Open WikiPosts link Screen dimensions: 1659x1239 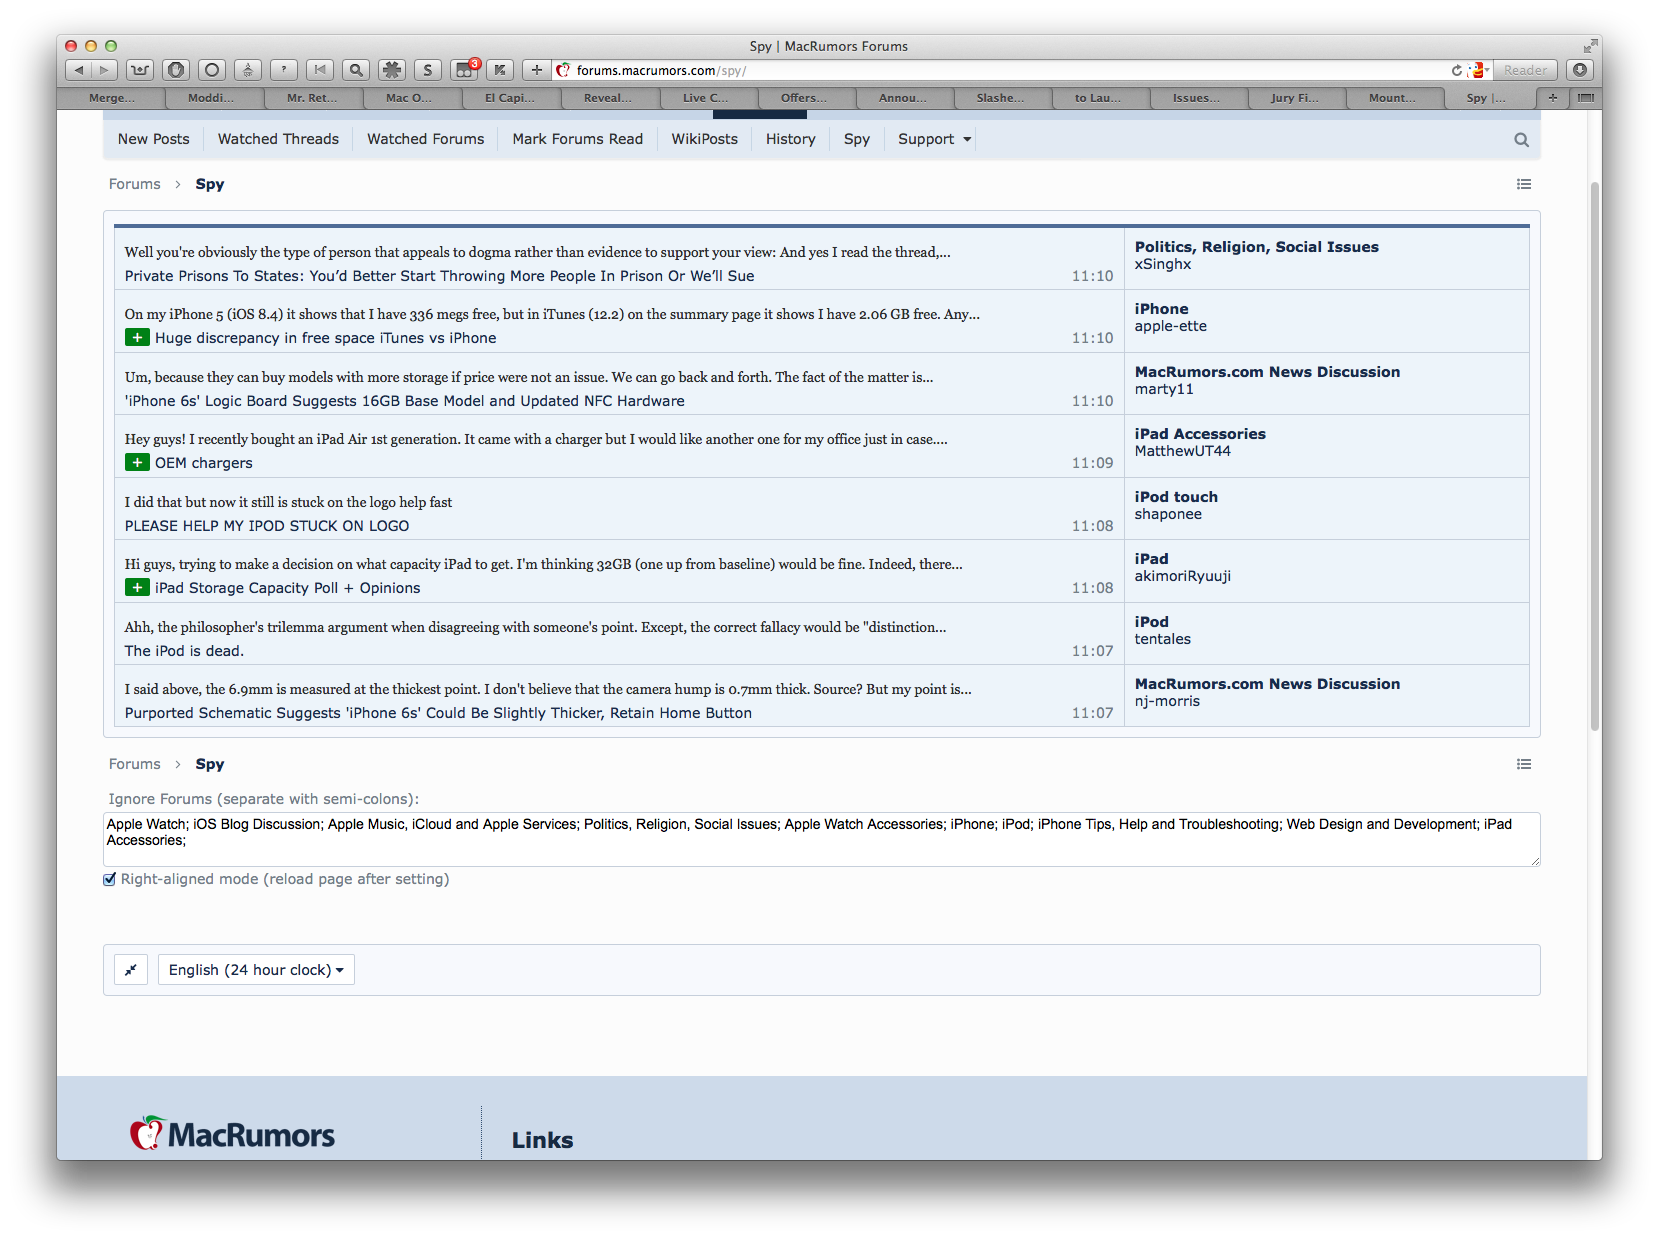tap(705, 140)
